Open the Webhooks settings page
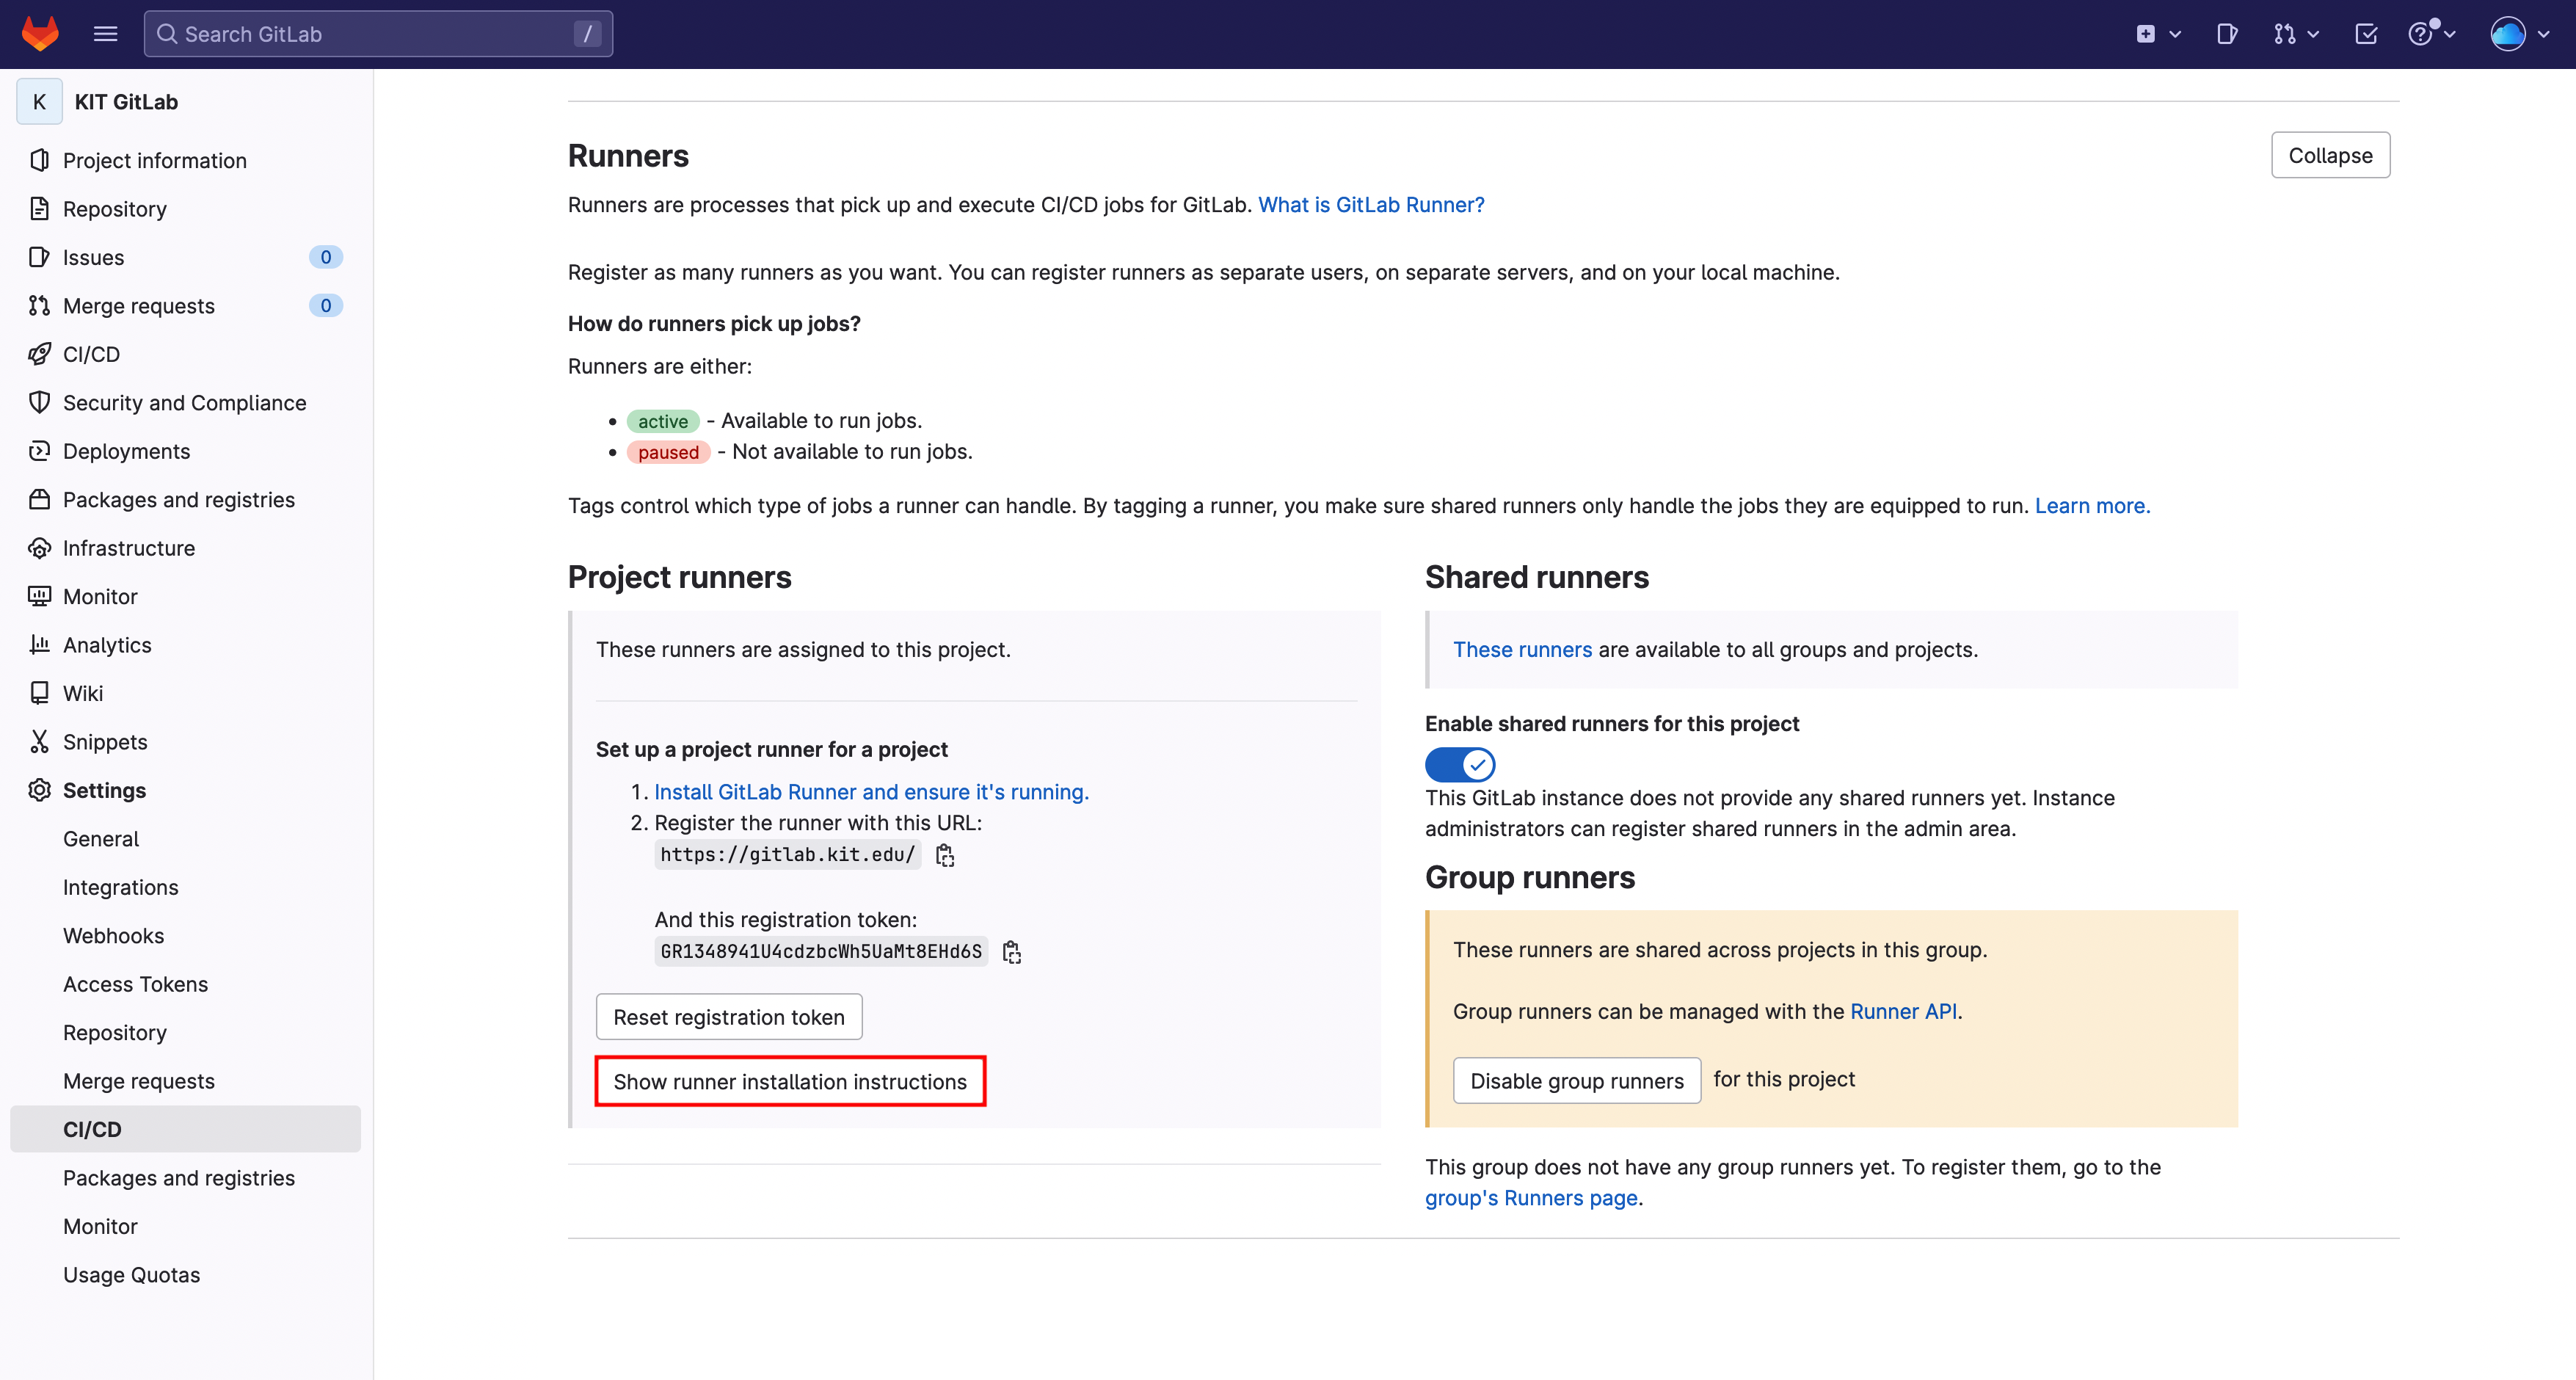The image size is (2576, 1380). pos(113,935)
